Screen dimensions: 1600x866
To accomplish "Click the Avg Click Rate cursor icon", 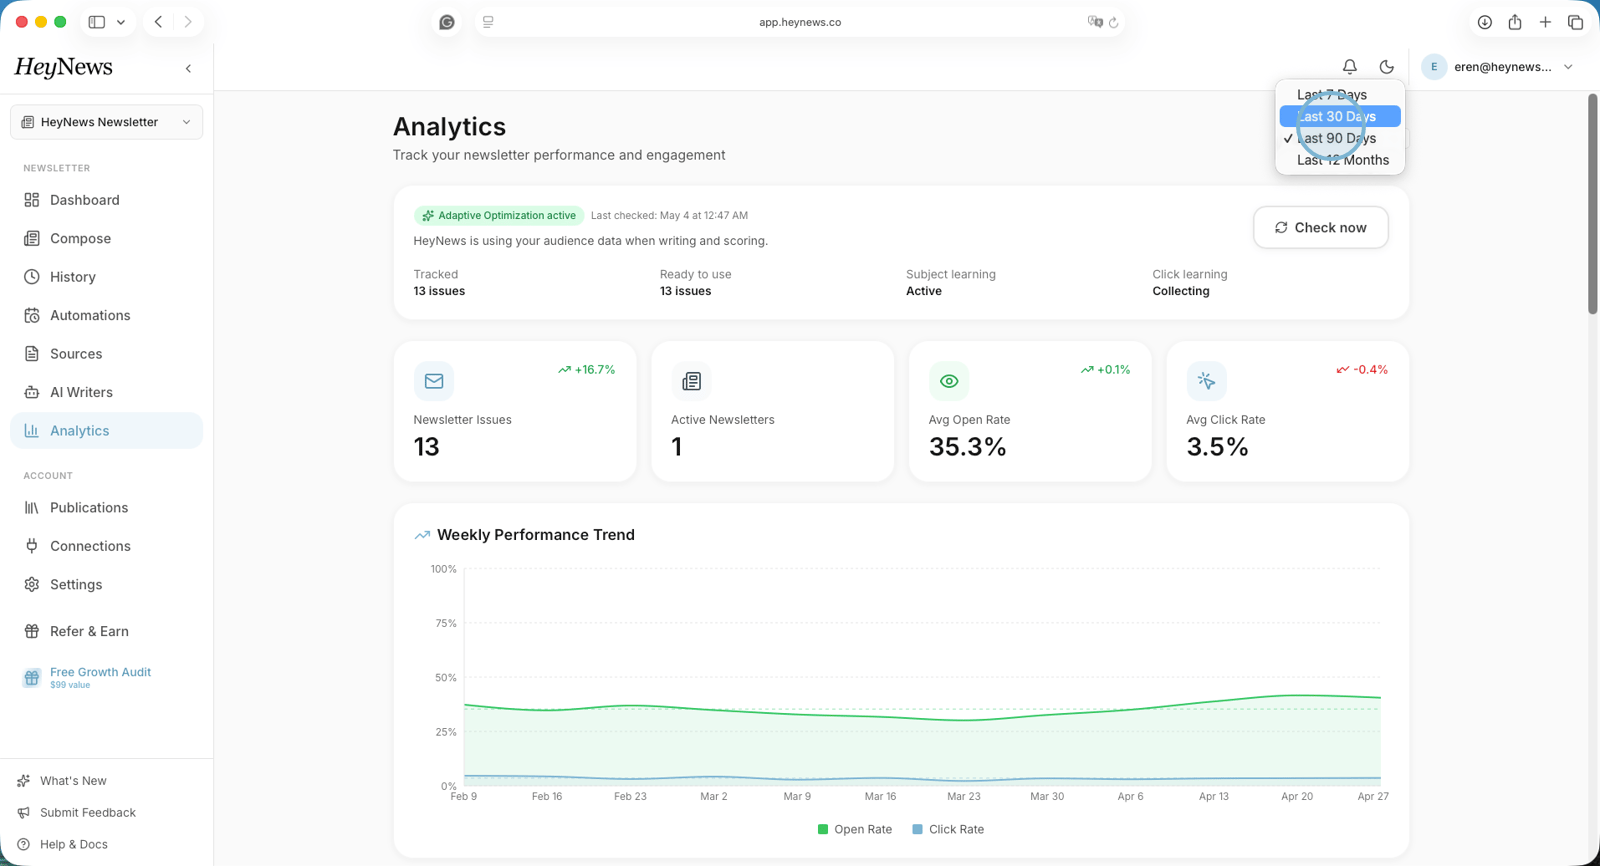I will (x=1206, y=381).
